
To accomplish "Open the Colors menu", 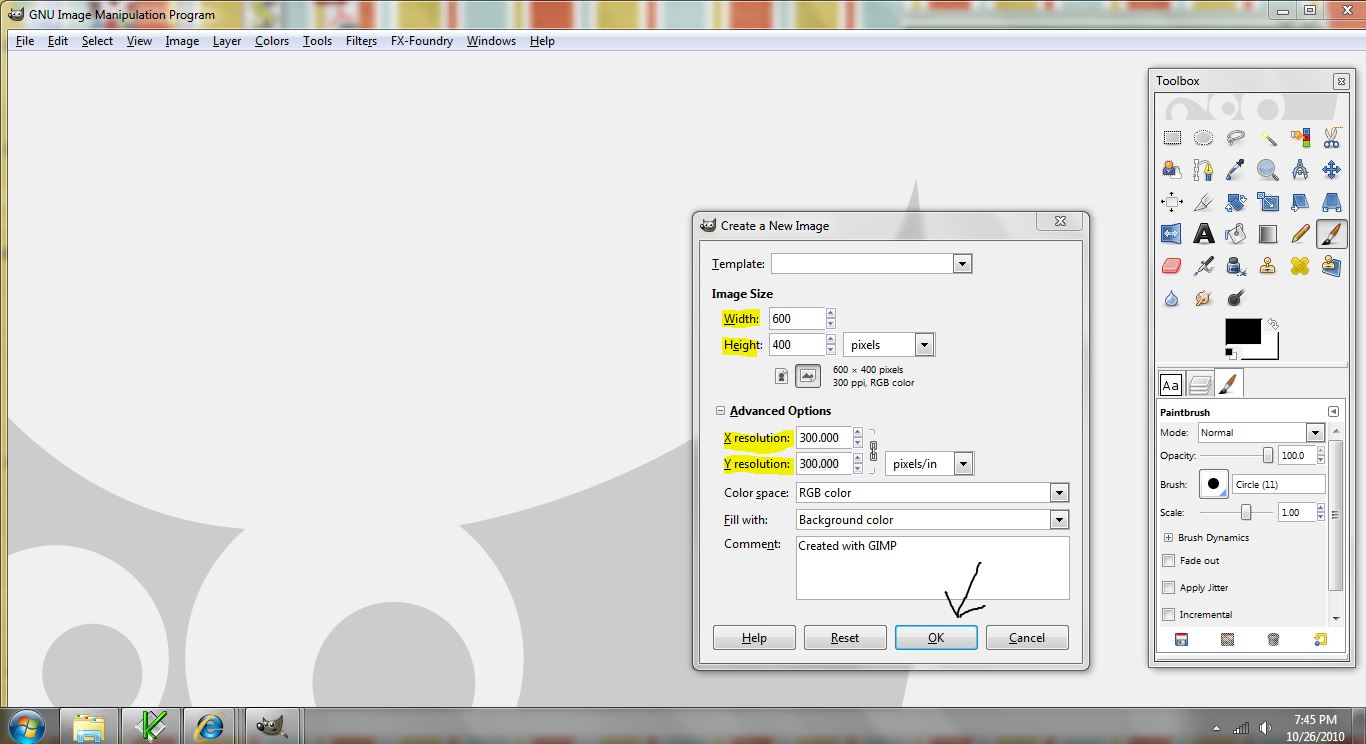I will click(272, 41).
